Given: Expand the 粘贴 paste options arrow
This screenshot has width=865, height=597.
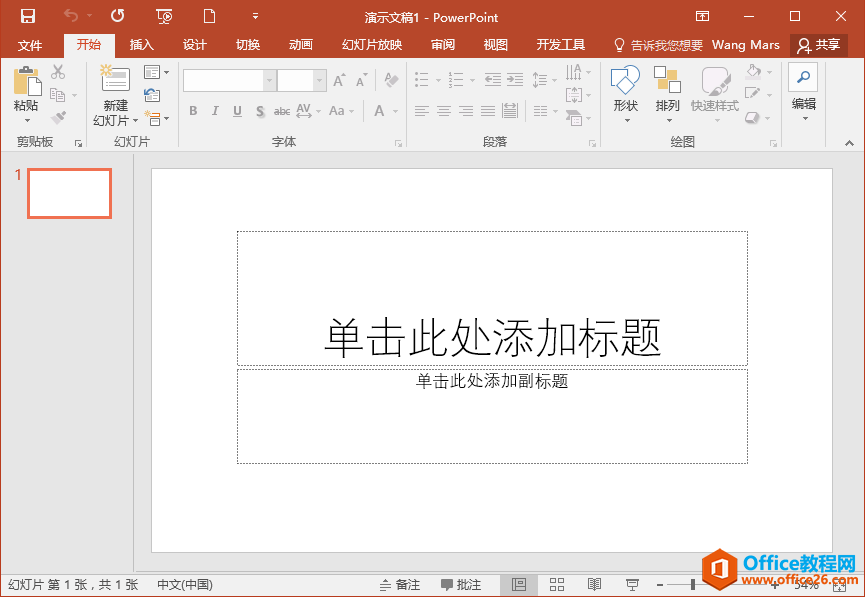Looking at the screenshot, I should point(26,120).
